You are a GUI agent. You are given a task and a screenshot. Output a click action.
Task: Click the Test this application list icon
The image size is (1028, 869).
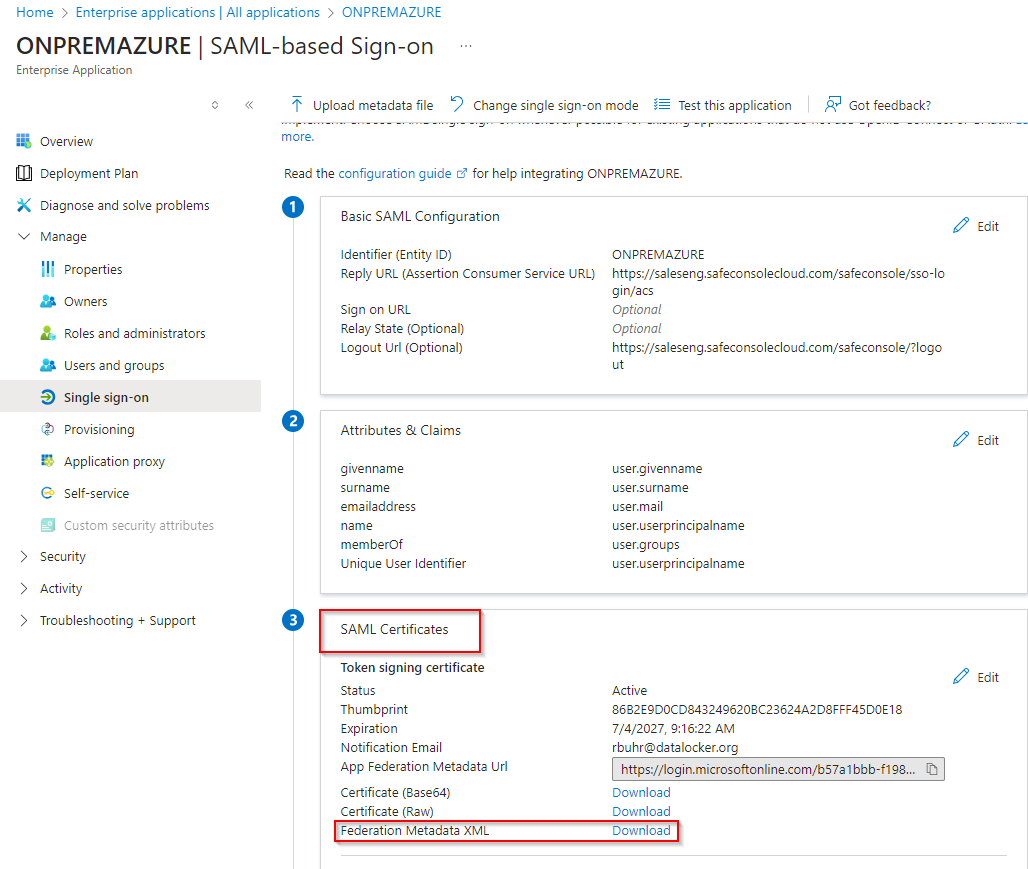pos(662,104)
